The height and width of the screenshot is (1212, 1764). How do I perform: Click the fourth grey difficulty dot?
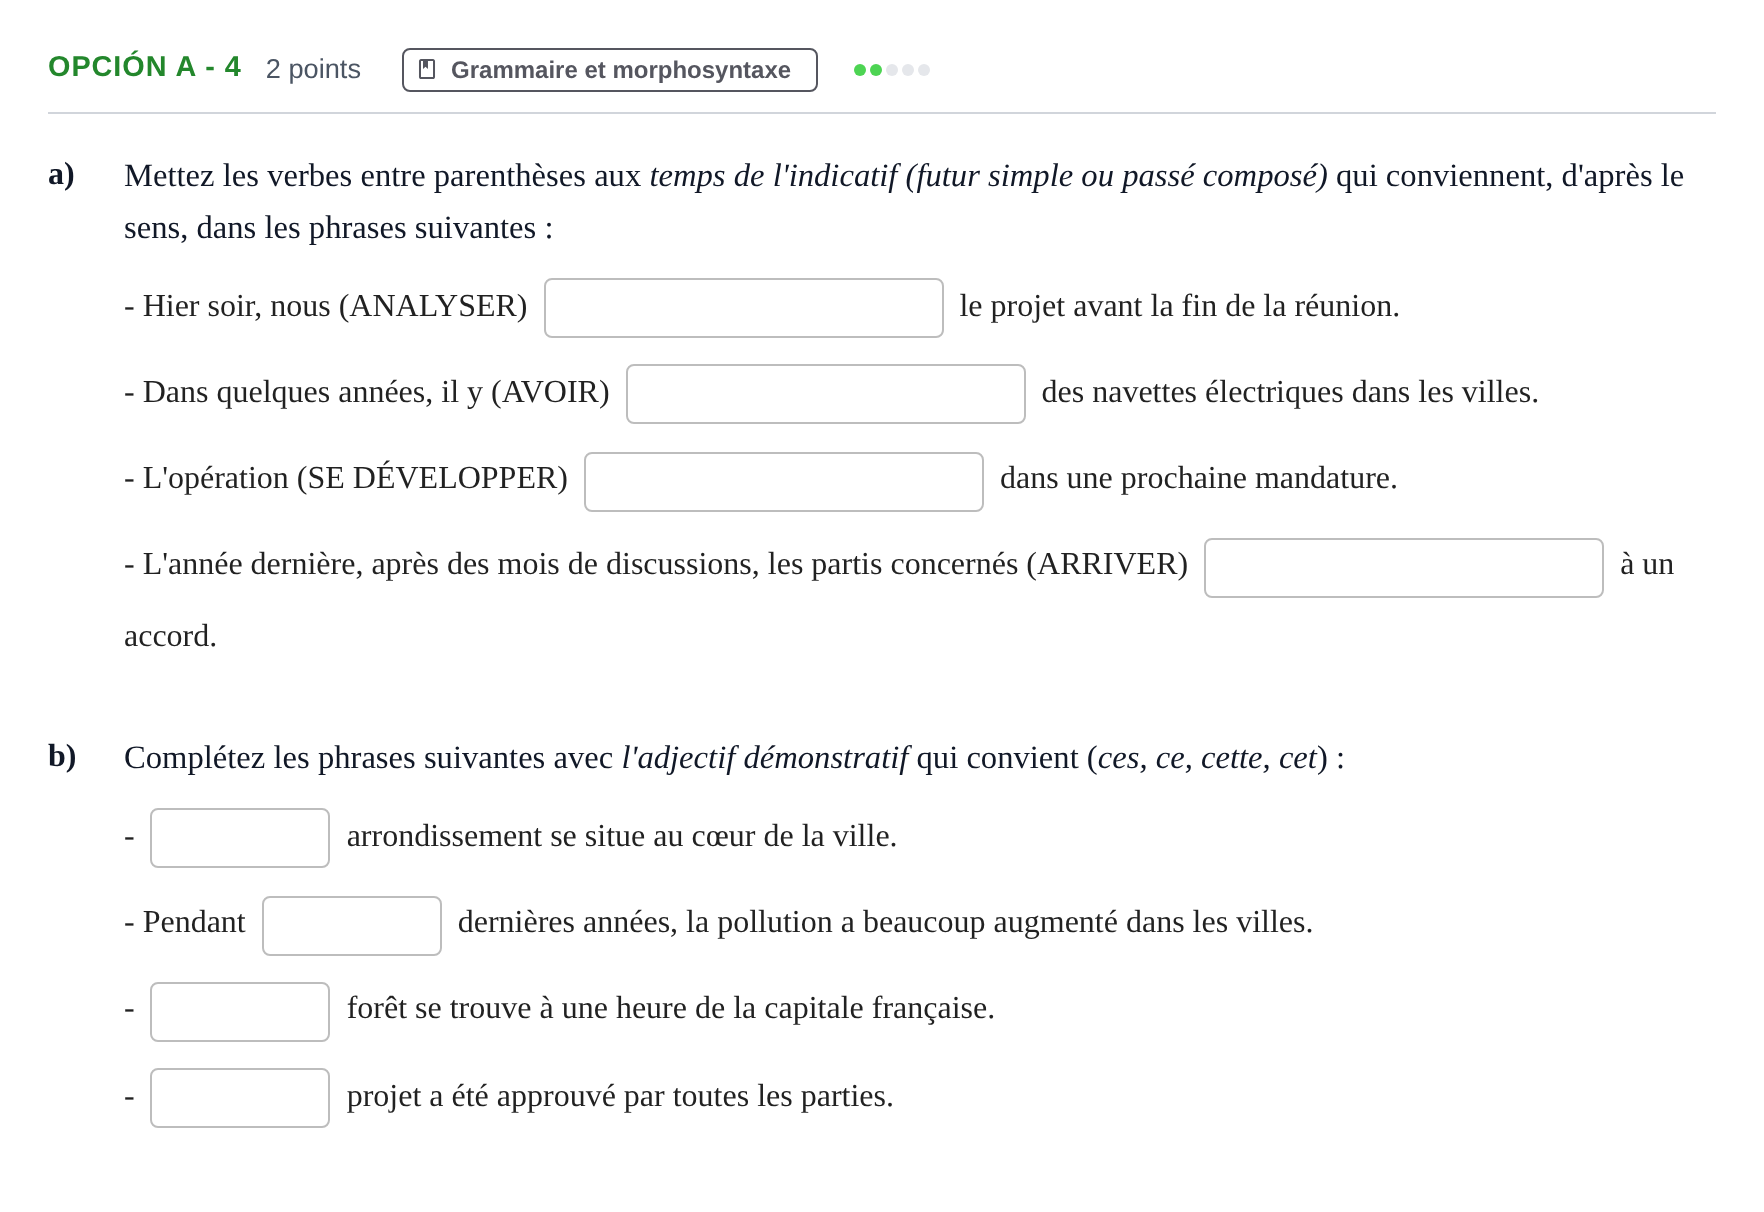pos(908,70)
